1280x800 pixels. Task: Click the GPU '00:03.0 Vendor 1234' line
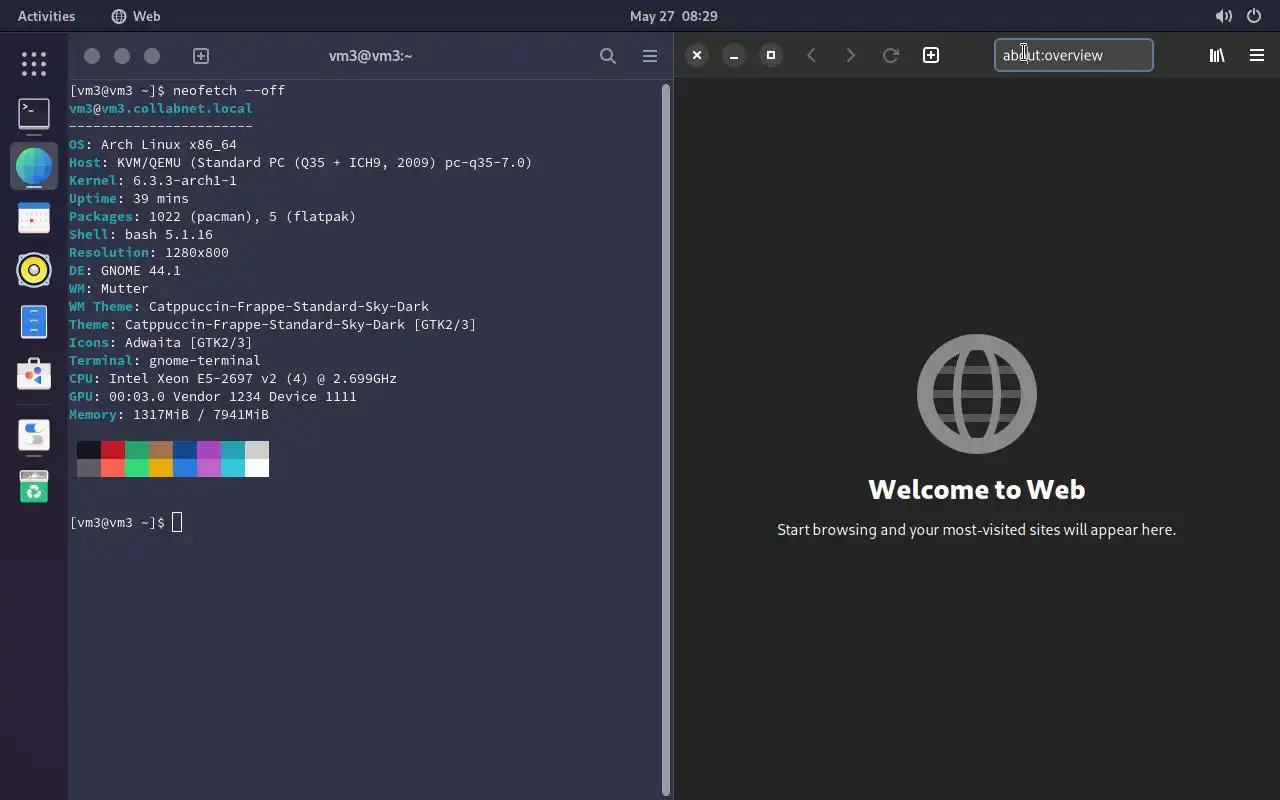click(x=213, y=396)
